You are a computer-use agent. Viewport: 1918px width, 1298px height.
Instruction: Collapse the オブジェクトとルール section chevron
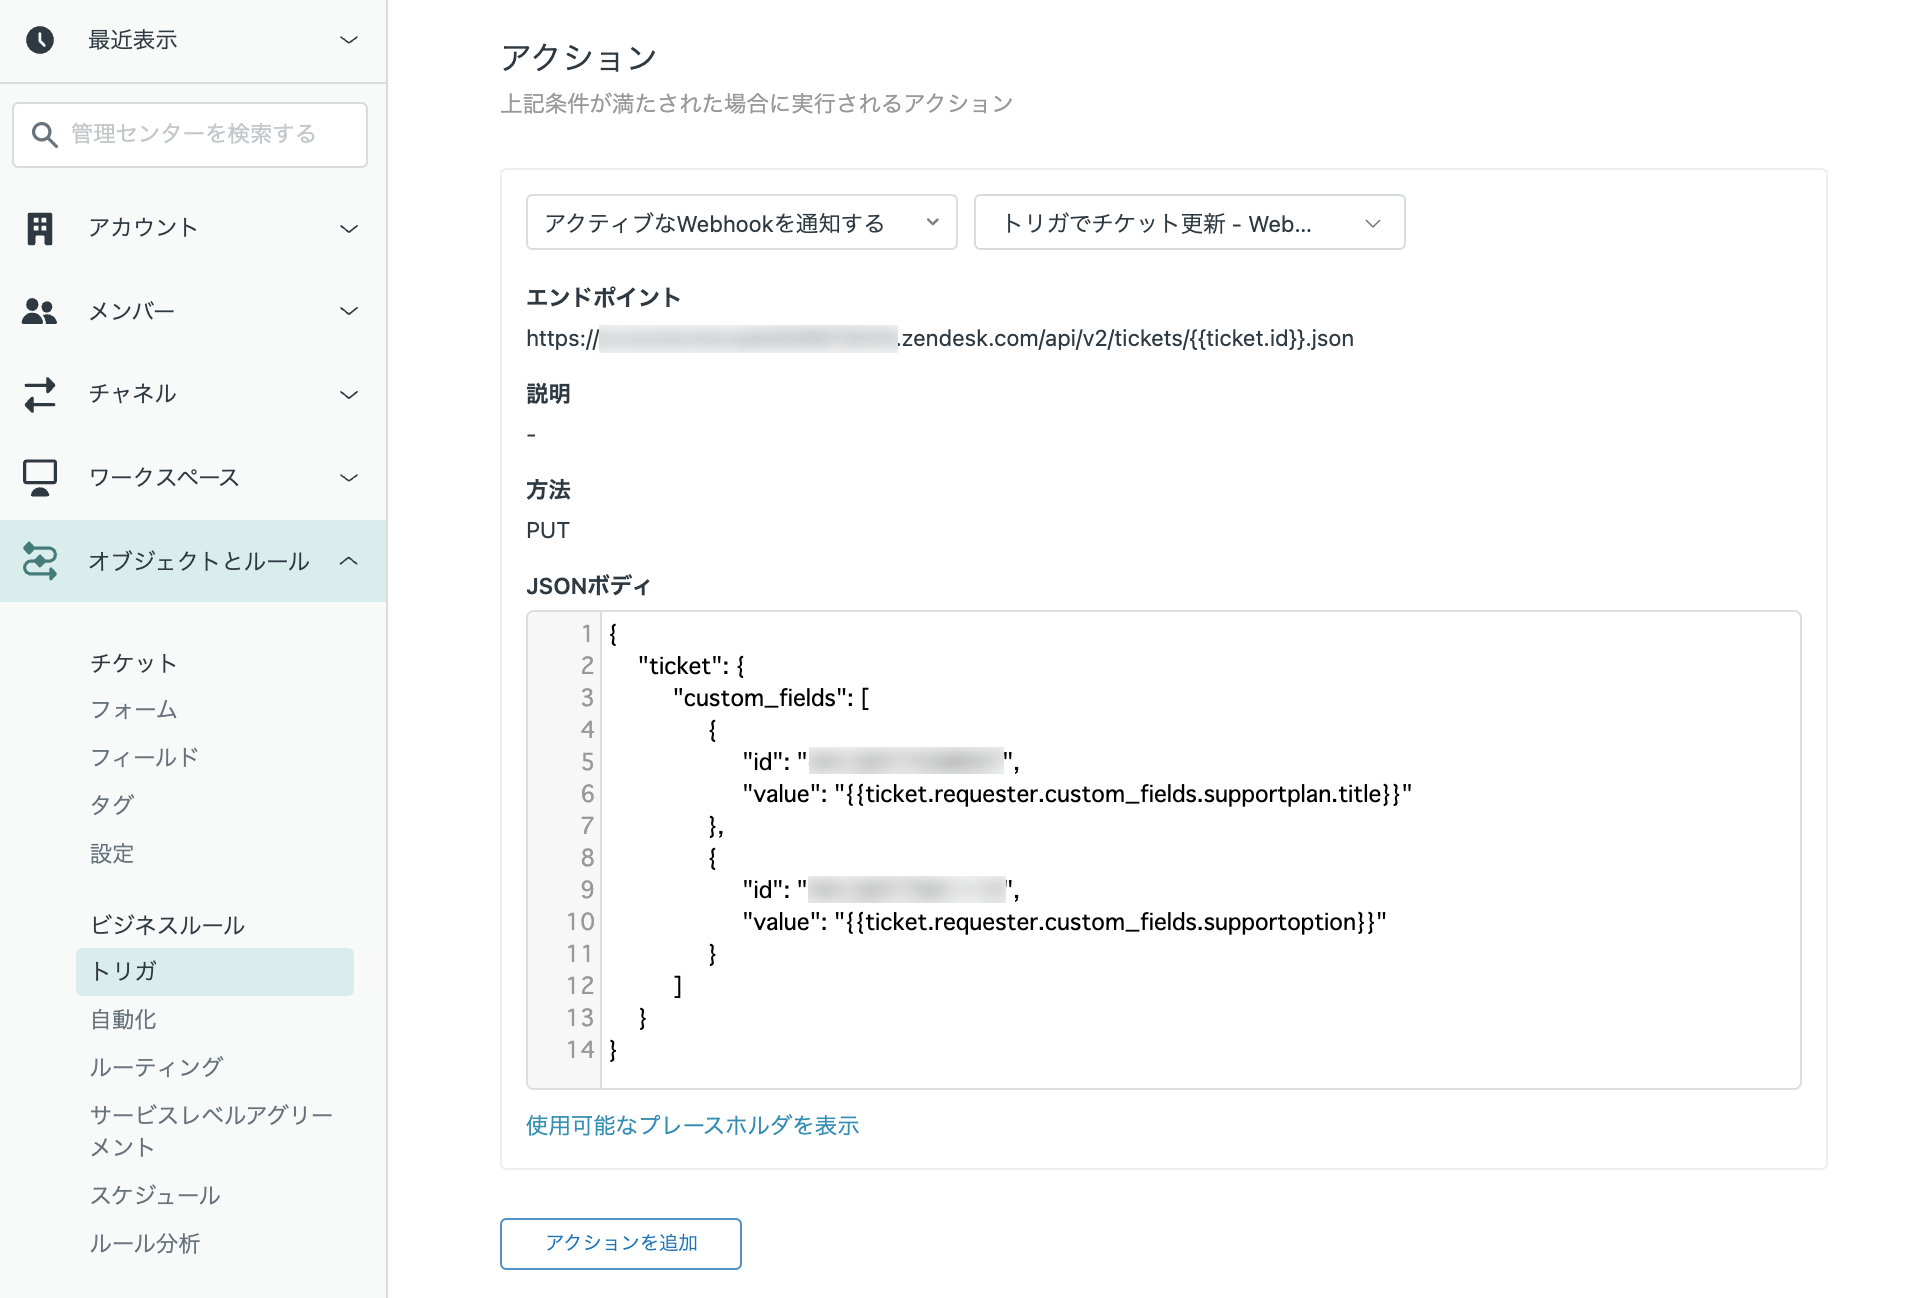(349, 561)
